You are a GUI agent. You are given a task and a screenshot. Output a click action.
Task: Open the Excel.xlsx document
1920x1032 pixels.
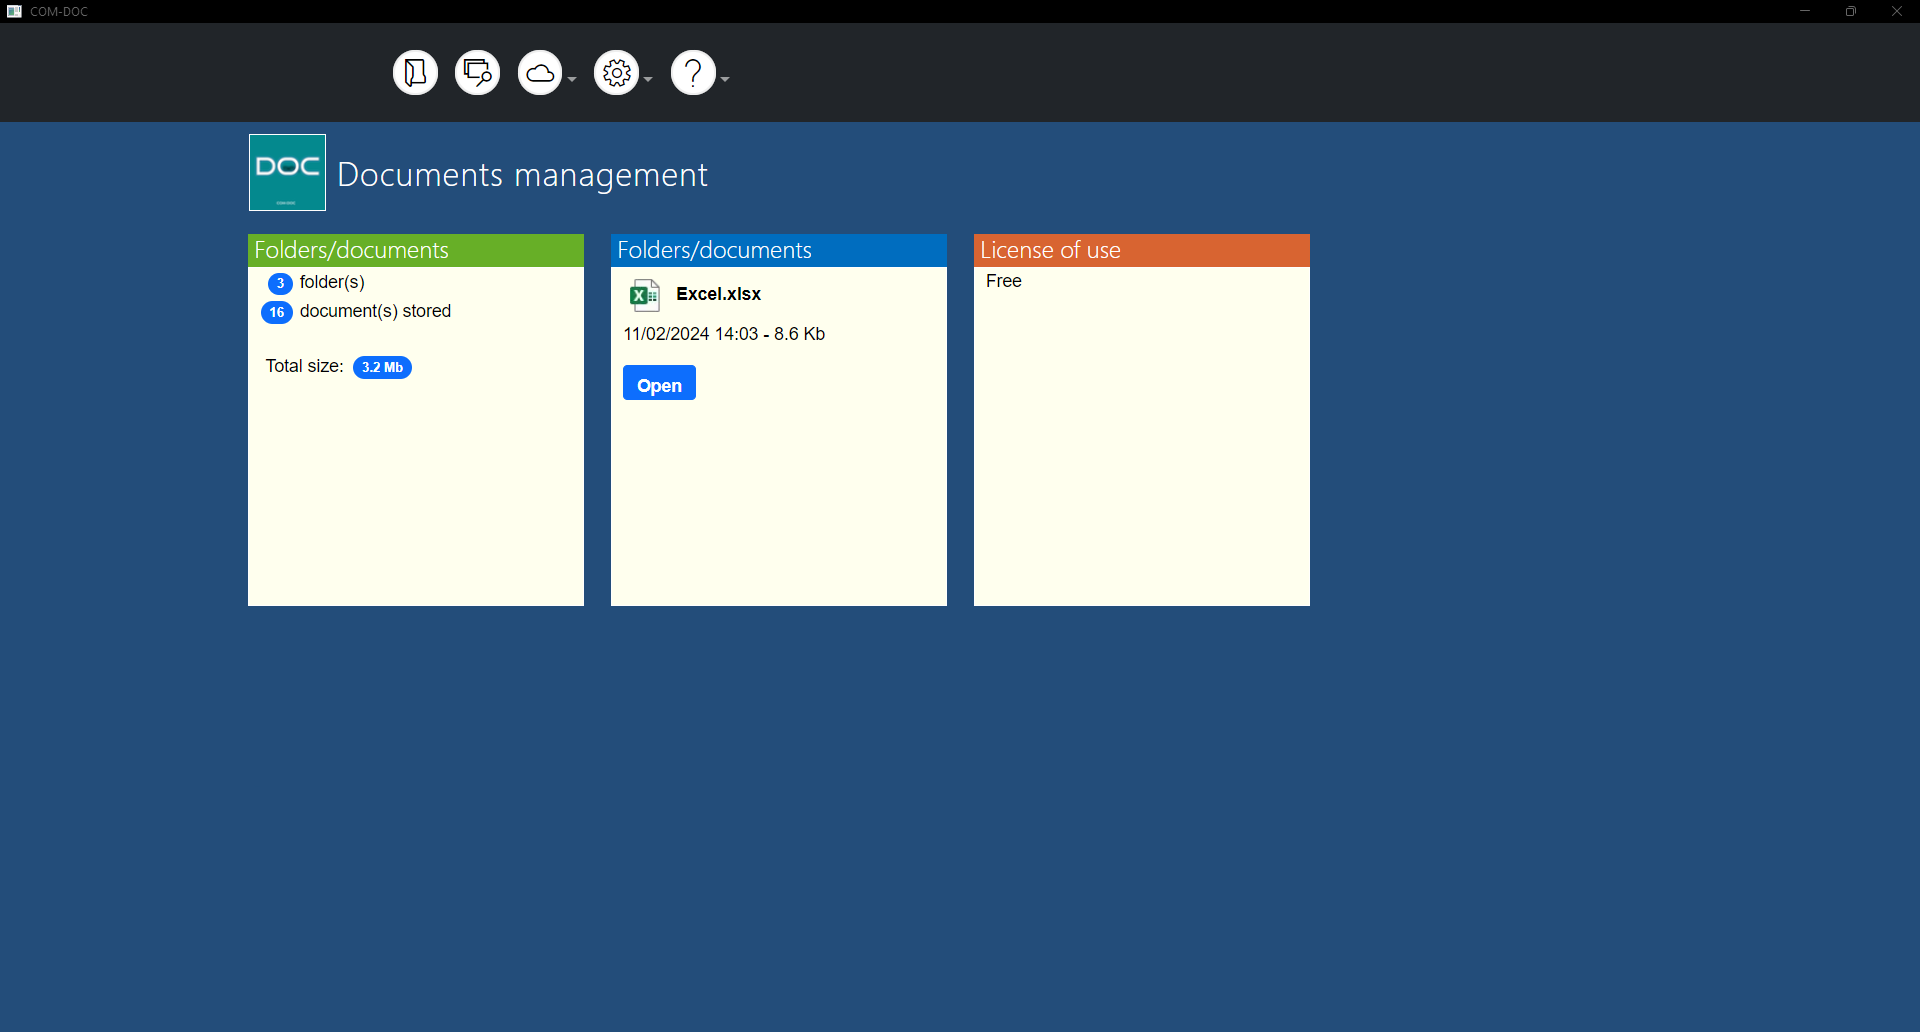[x=659, y=383]
